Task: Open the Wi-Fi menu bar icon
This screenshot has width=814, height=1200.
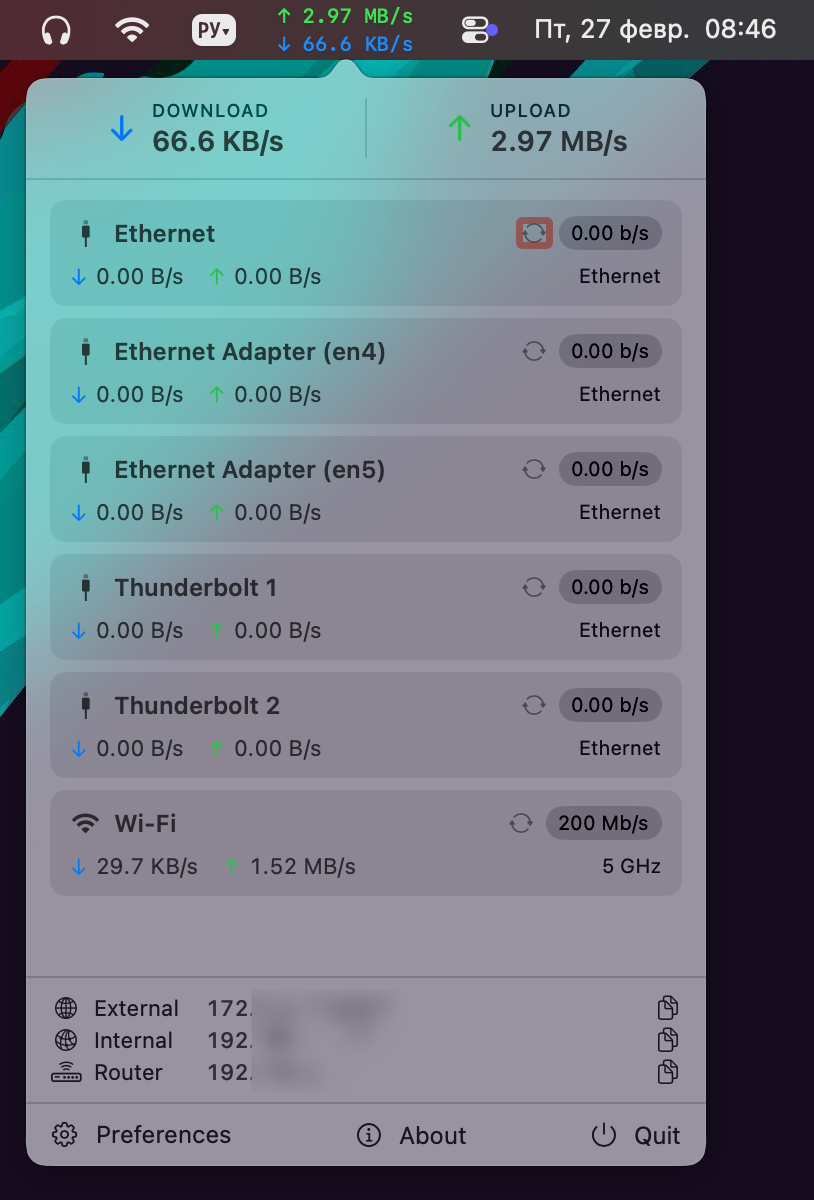Action: [x=131, y=30]
